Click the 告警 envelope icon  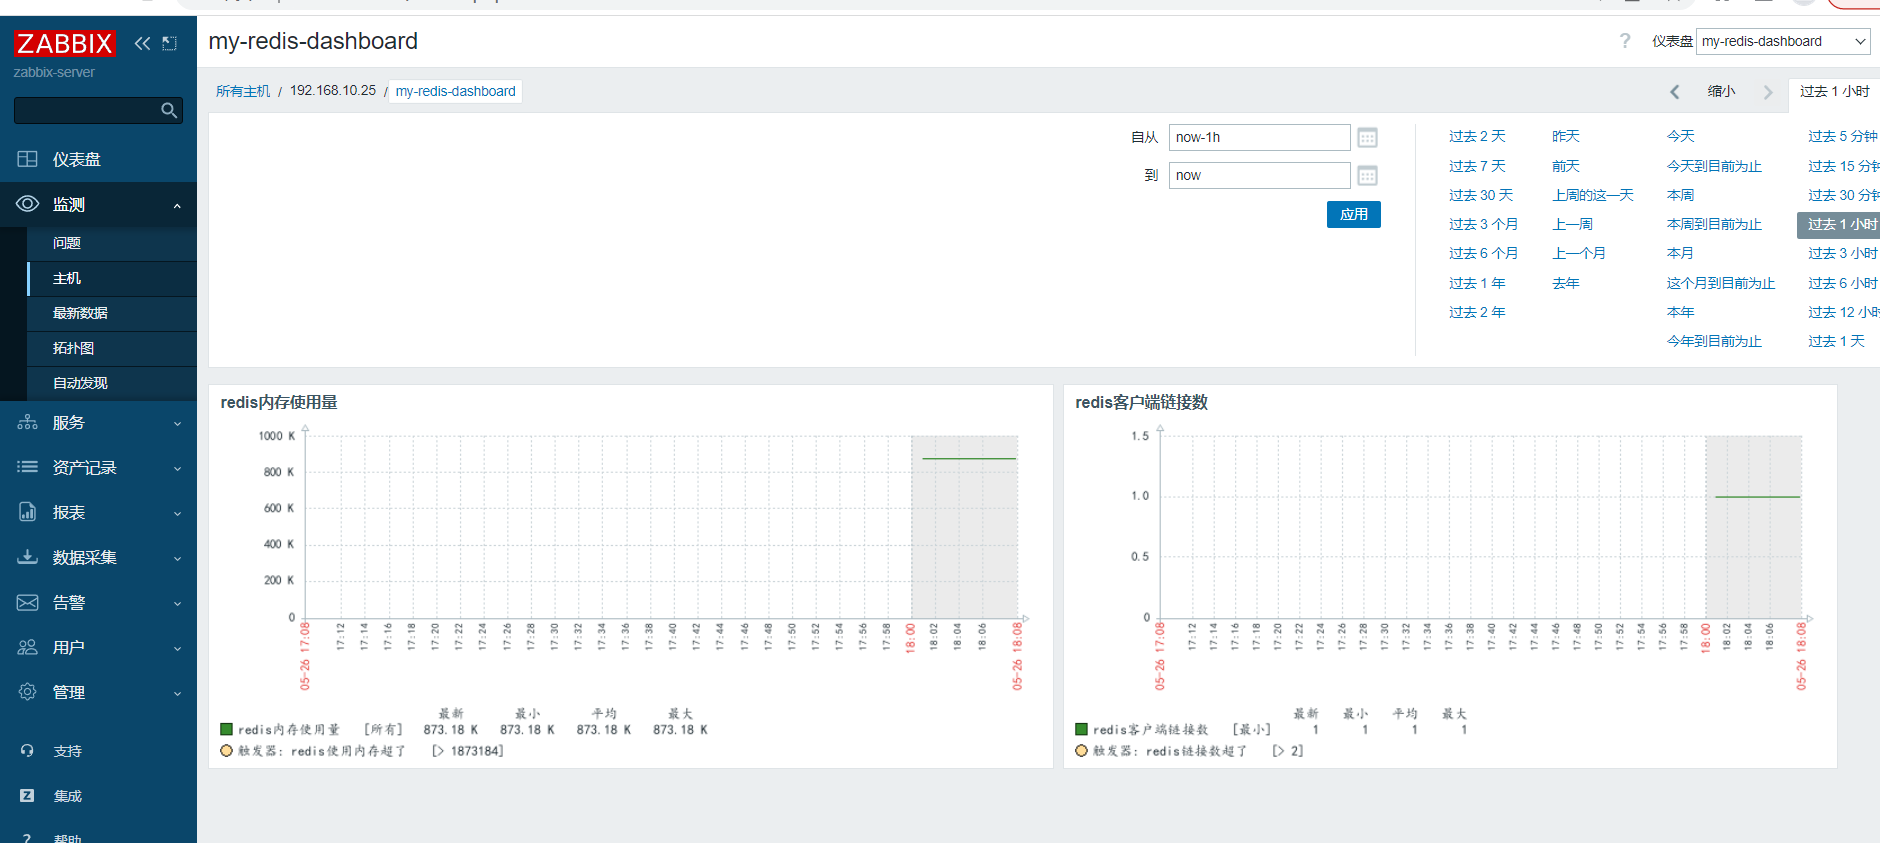click(x=27, y=602)
